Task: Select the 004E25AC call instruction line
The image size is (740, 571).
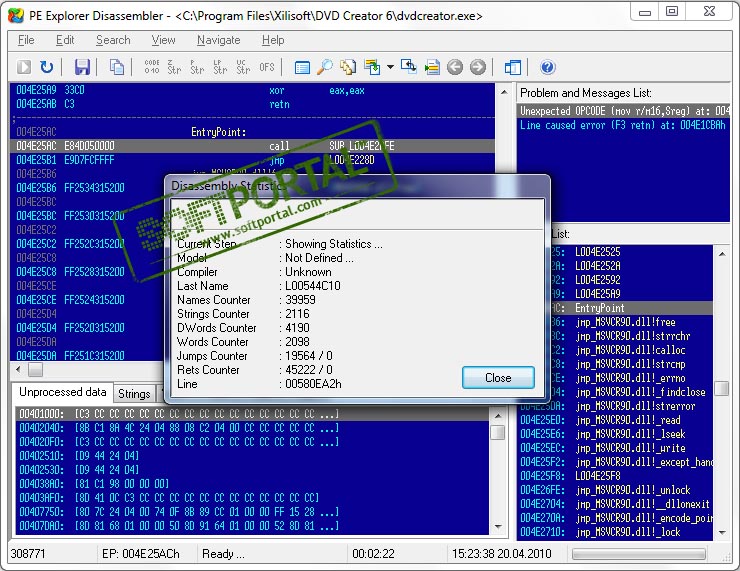Action: point(252,146)
